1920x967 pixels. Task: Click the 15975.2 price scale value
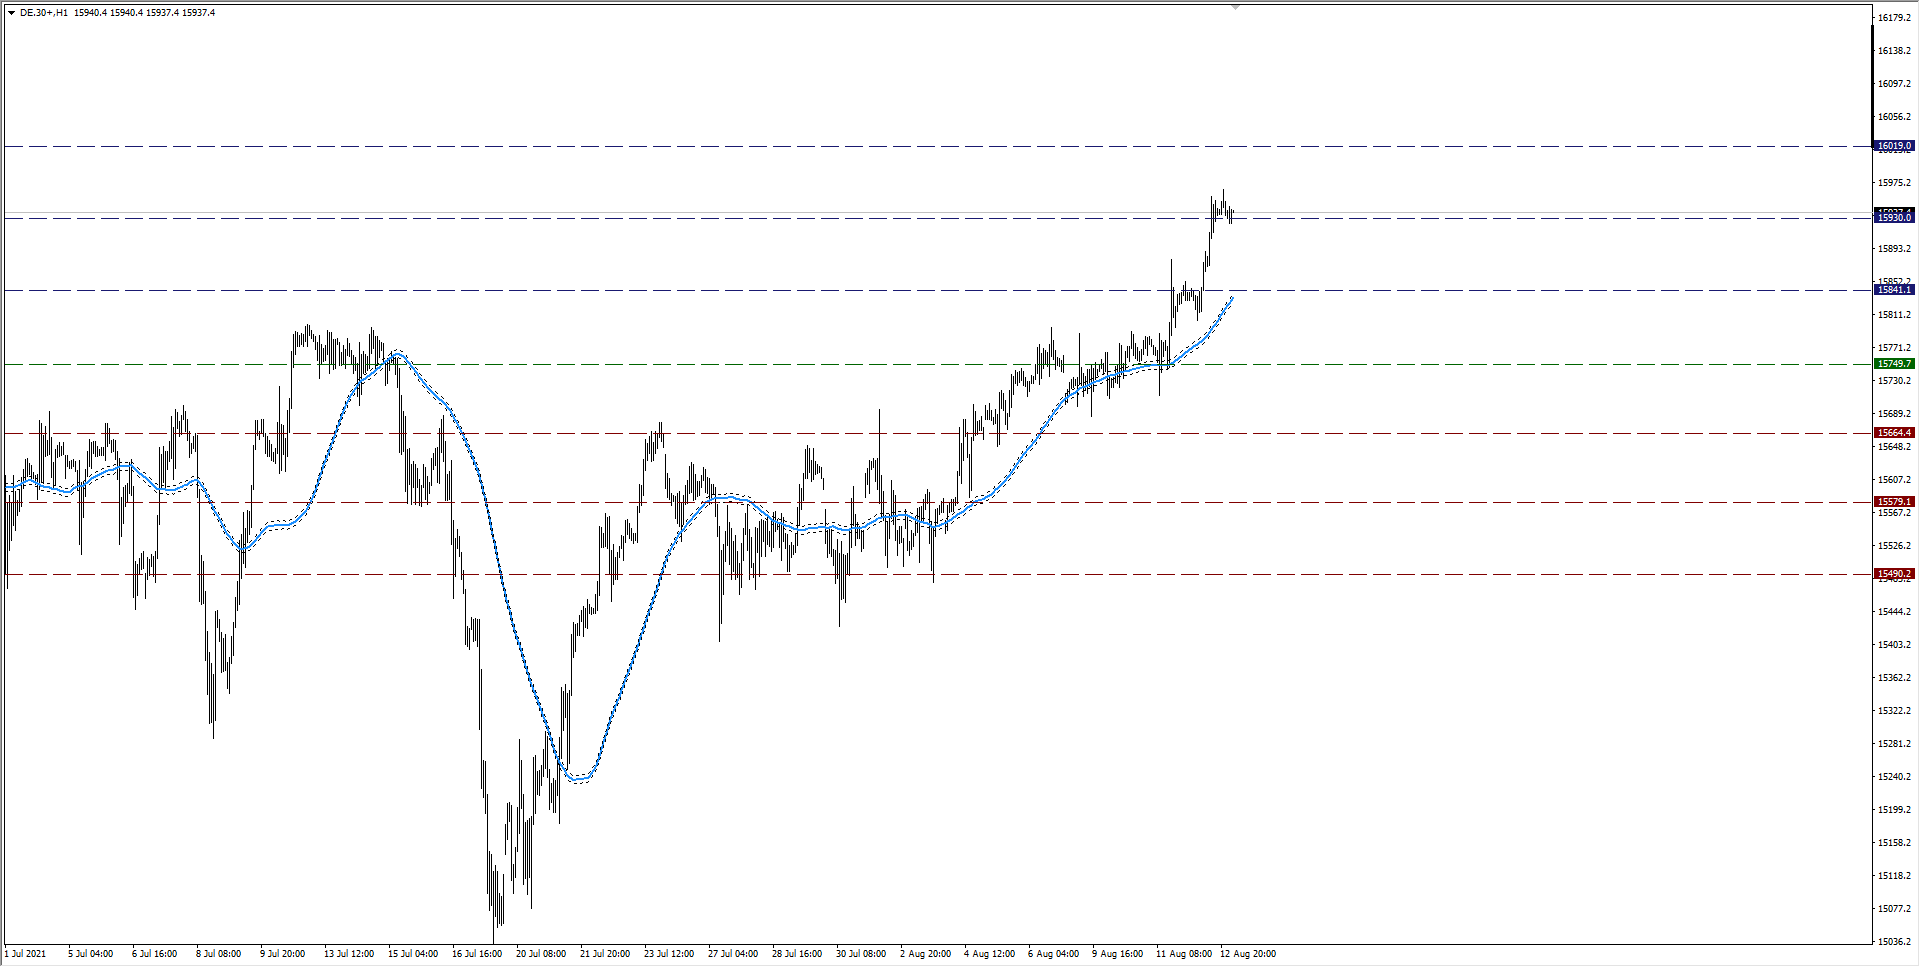coord(1894,183)
